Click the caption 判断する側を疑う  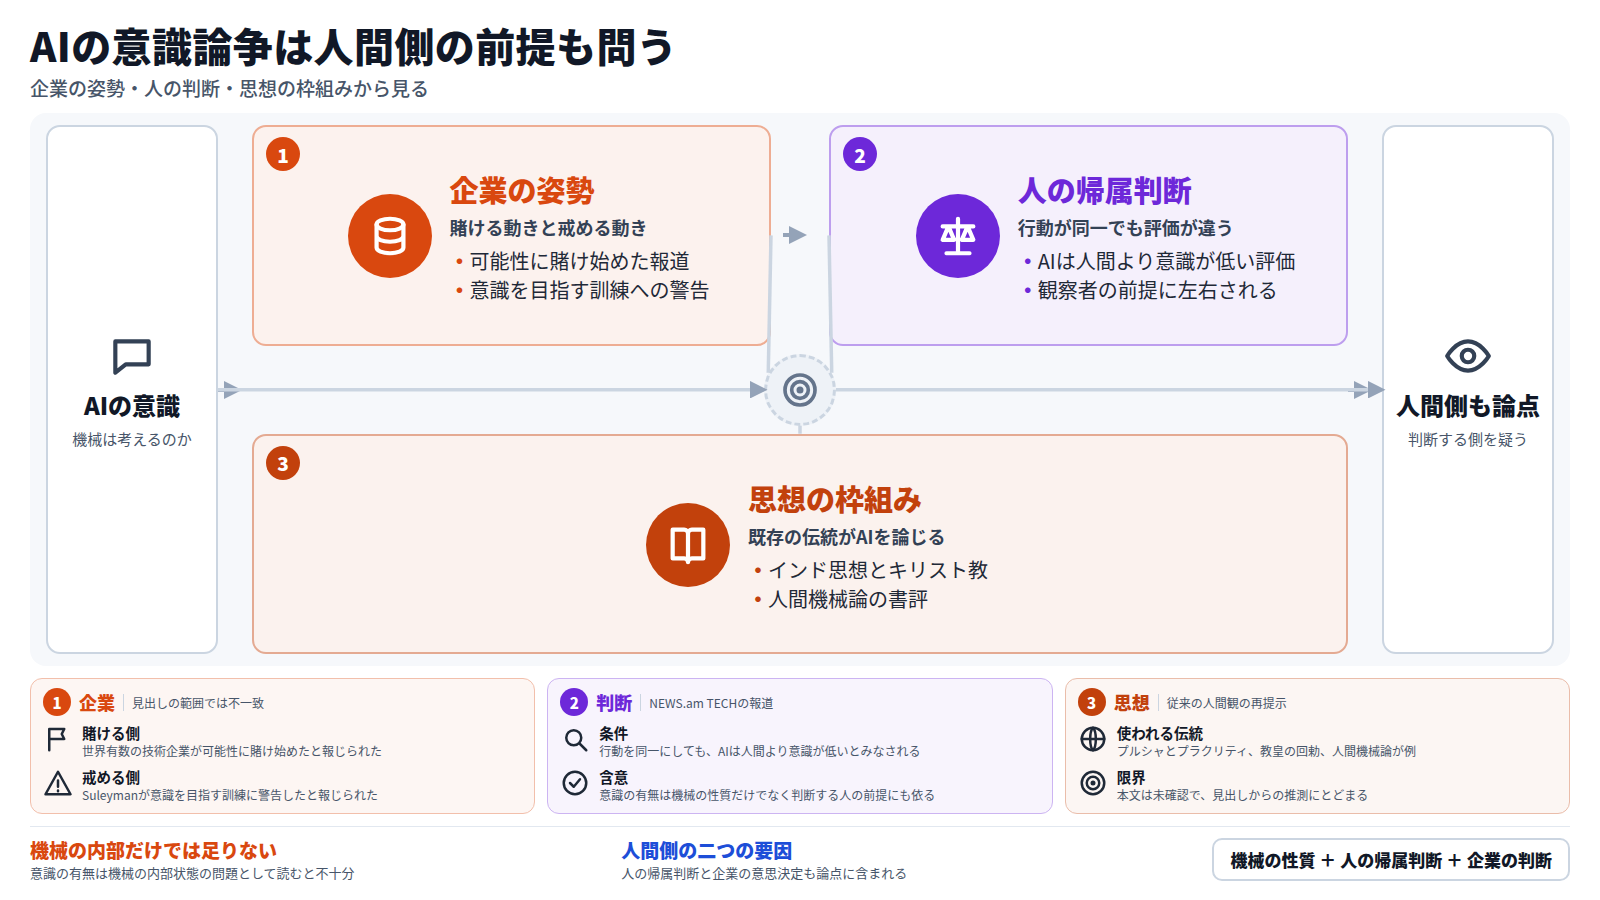pyautogui.click(x=1468, y=440)
